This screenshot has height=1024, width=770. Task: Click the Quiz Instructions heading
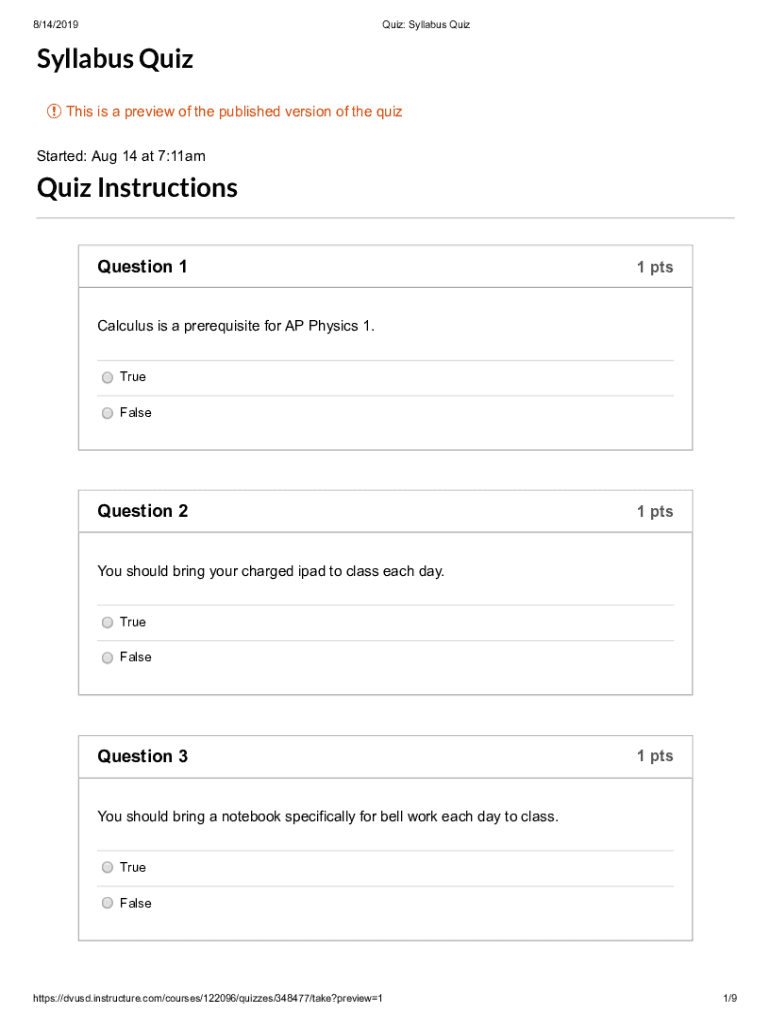point(137,188)
